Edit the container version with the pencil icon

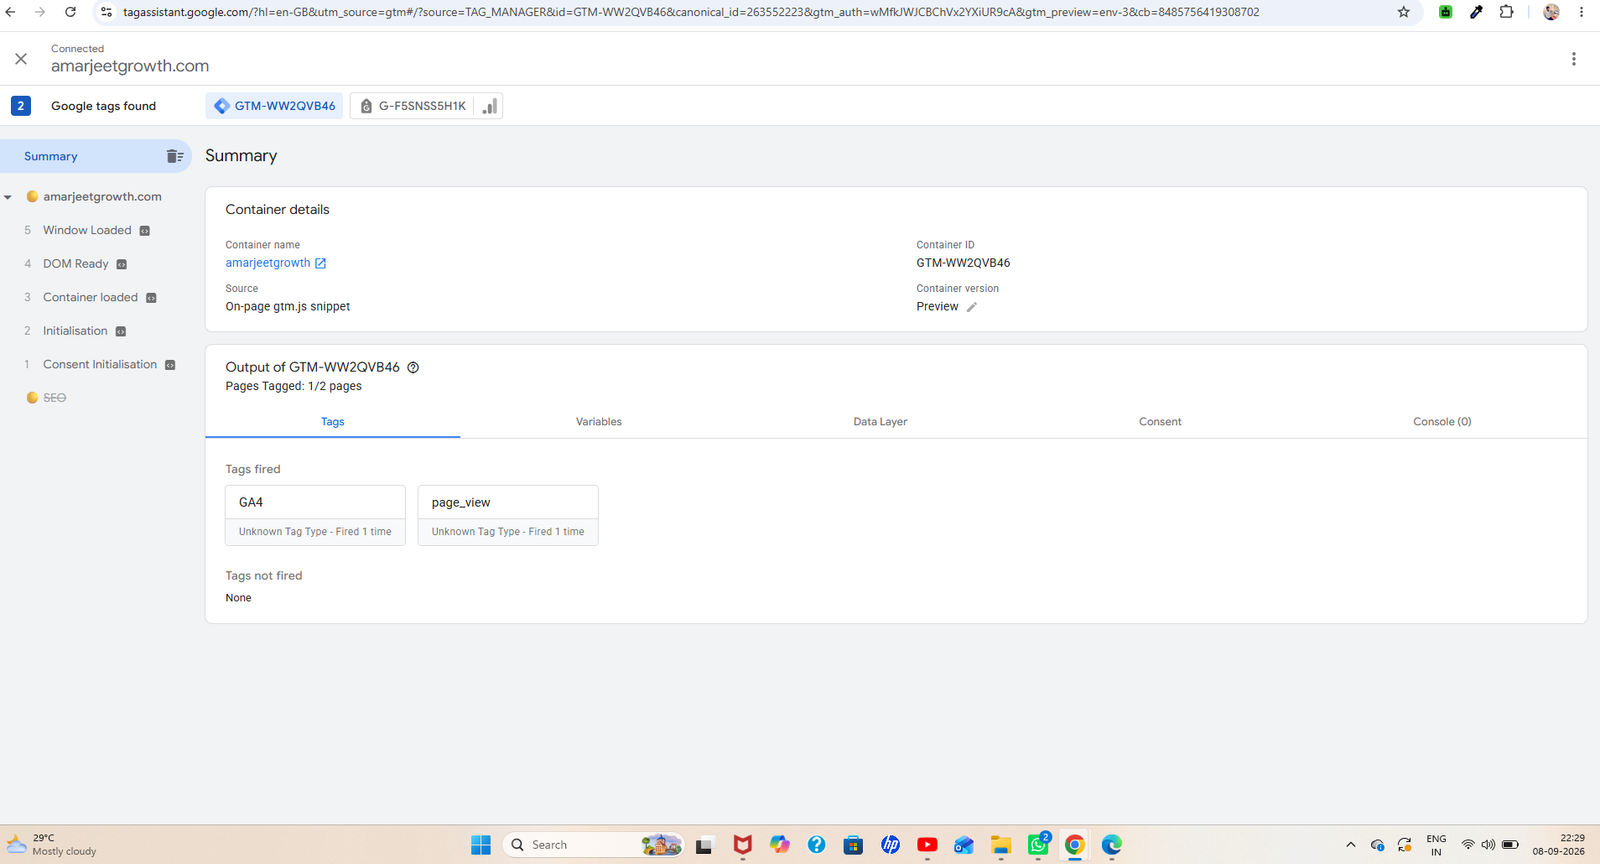click(x=971, y=307)
